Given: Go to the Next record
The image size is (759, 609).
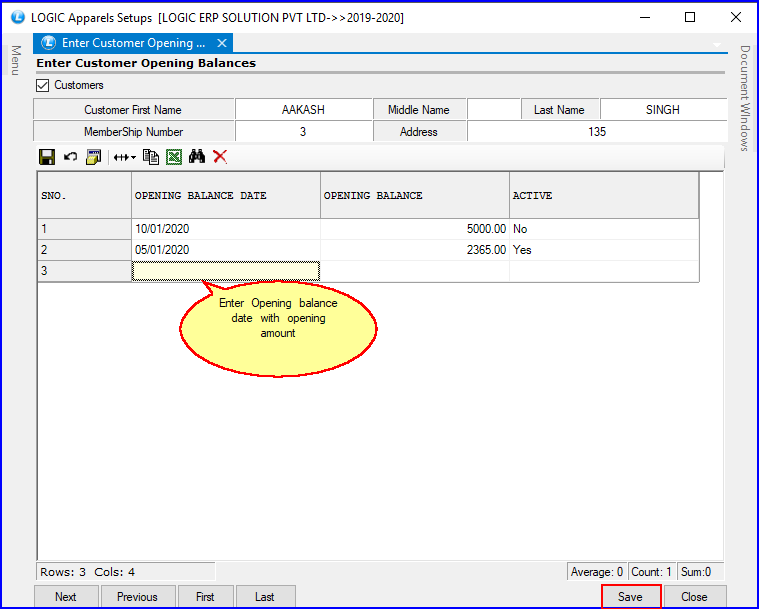Looking at the screenshot, I should coord(66,597).
